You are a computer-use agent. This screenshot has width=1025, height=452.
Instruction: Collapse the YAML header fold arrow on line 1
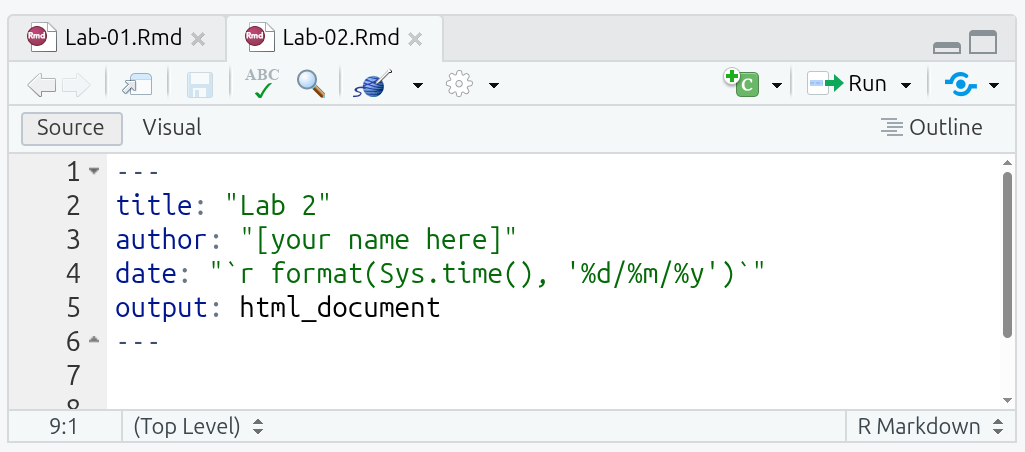coord(94,171)
